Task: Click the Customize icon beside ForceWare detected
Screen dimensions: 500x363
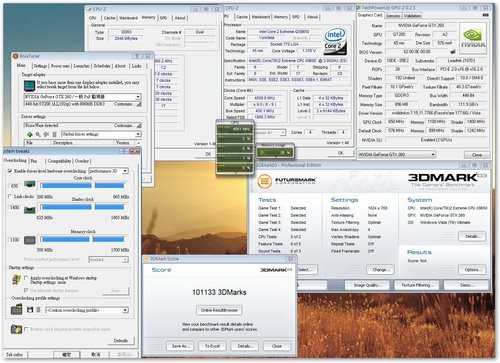Action: [x=139, y=125]
